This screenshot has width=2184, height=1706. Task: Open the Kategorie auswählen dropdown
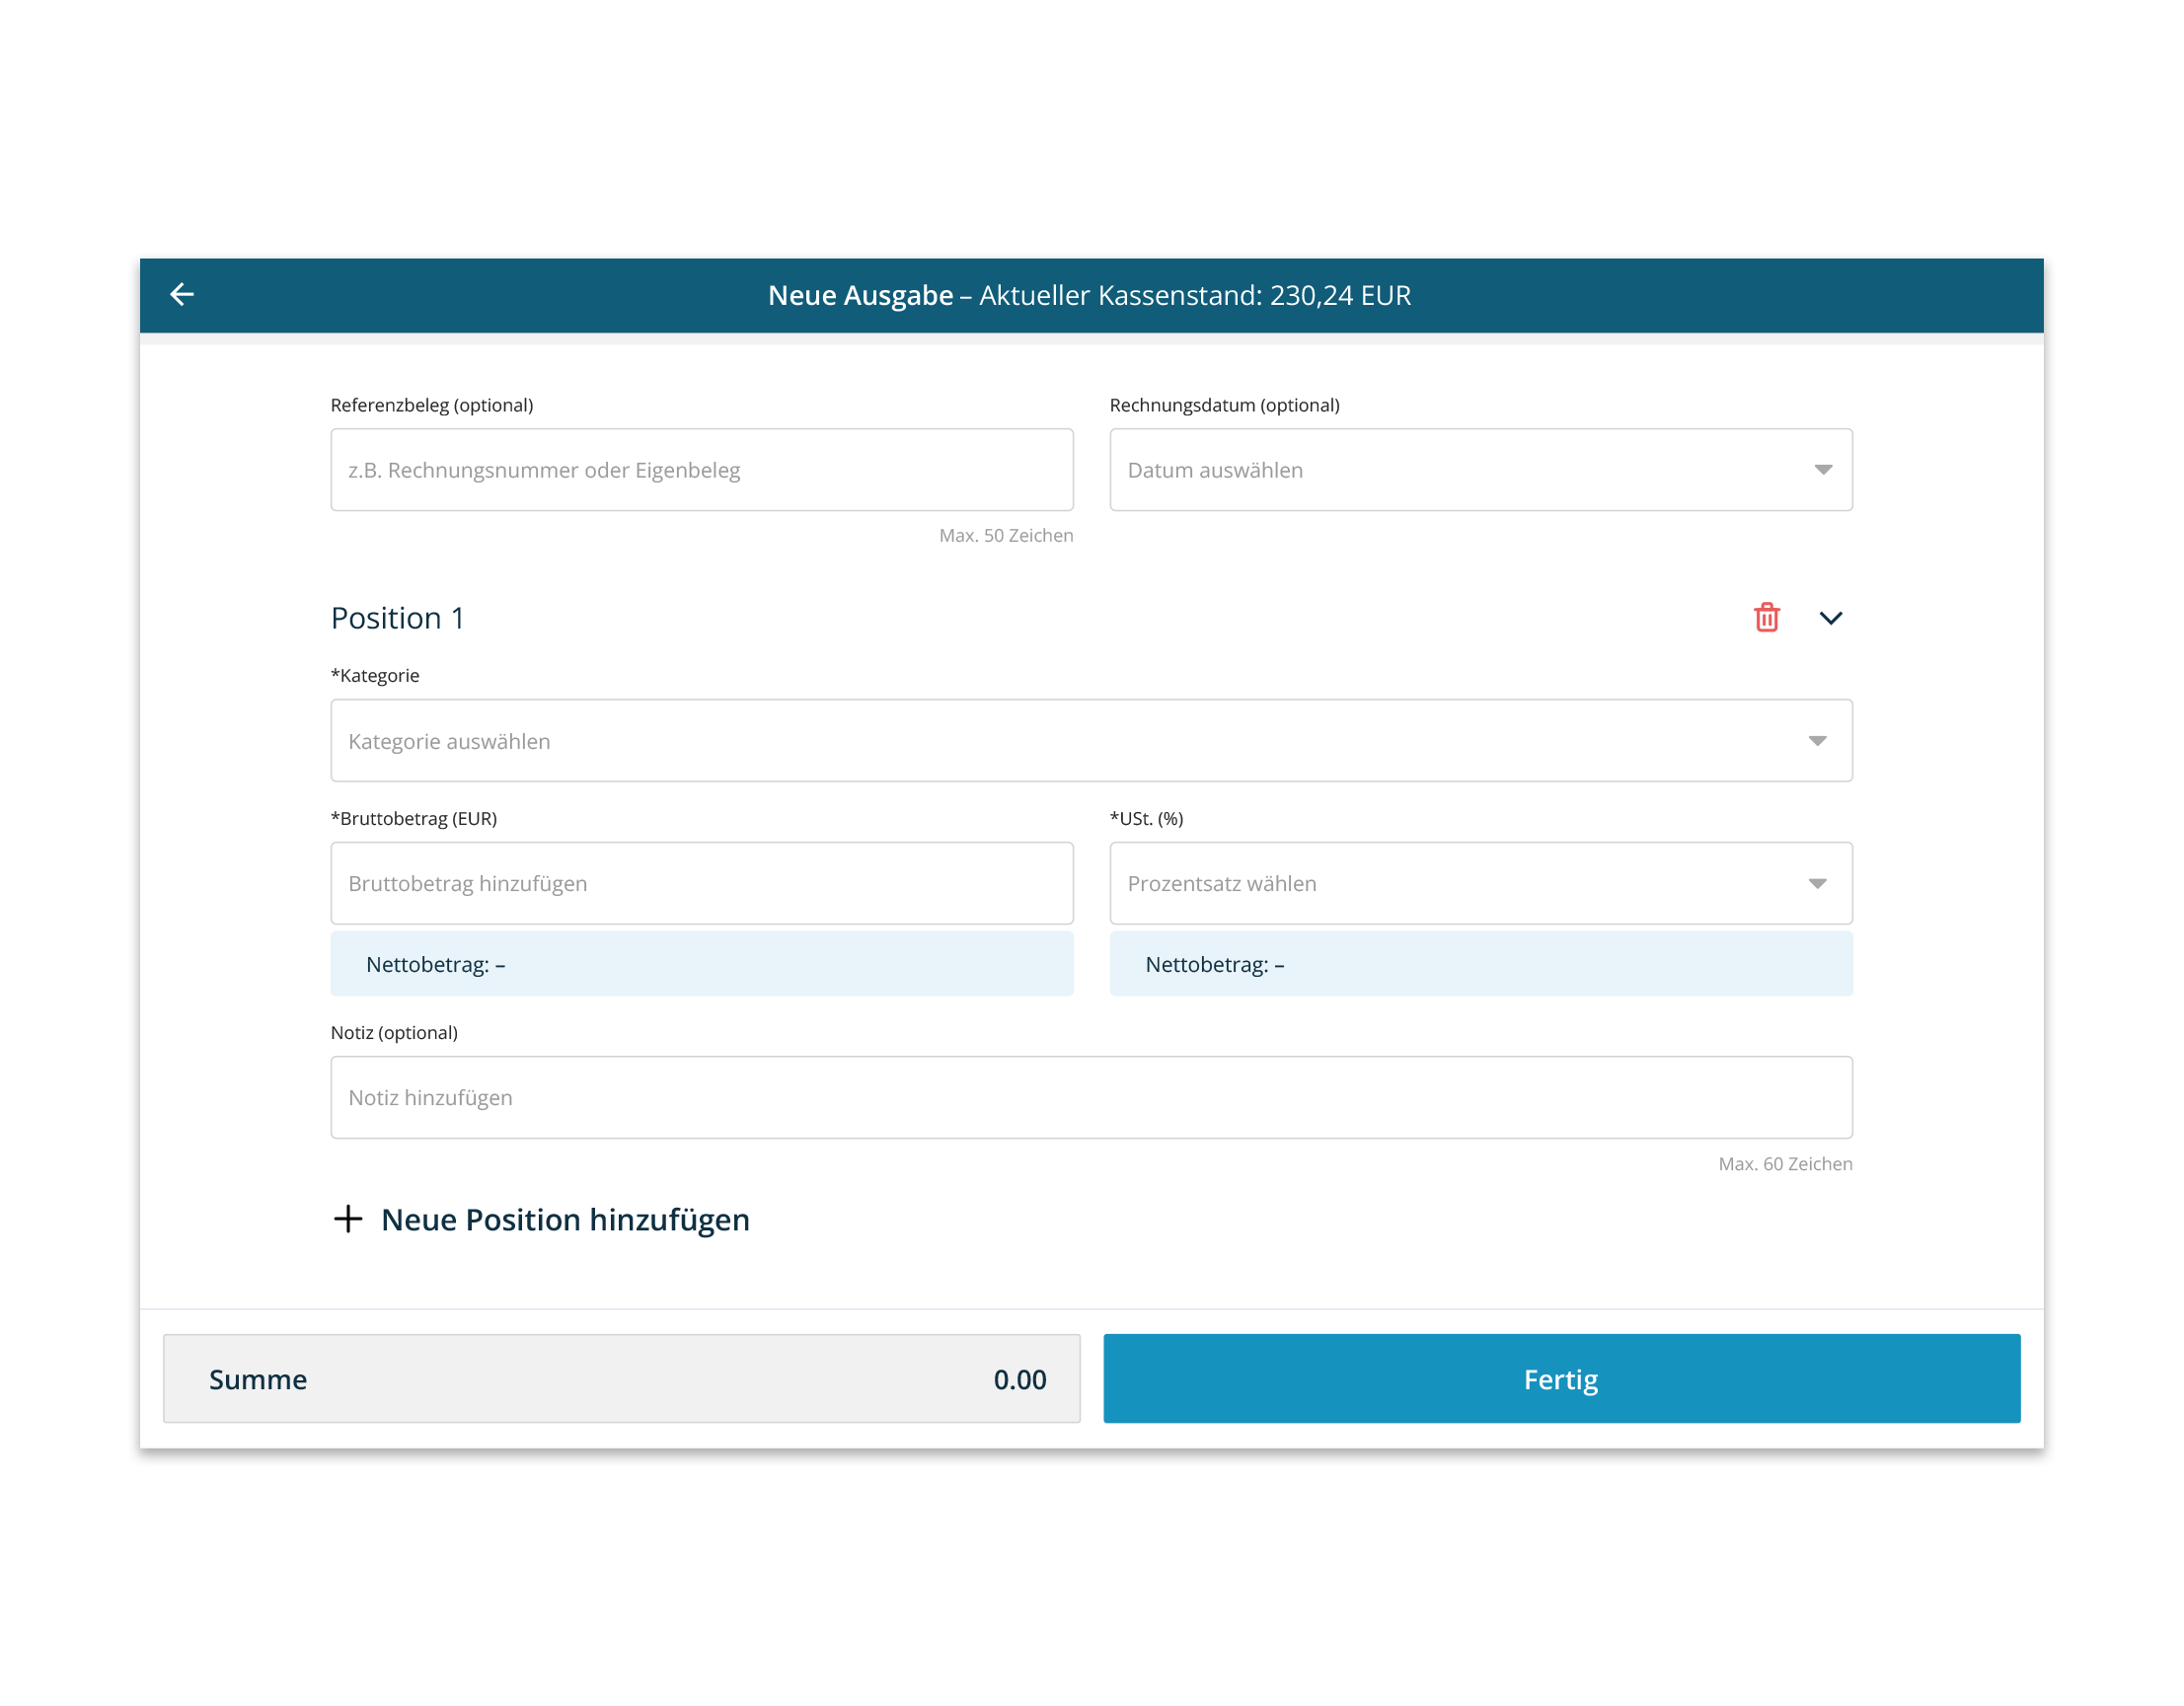point(1090,740)
